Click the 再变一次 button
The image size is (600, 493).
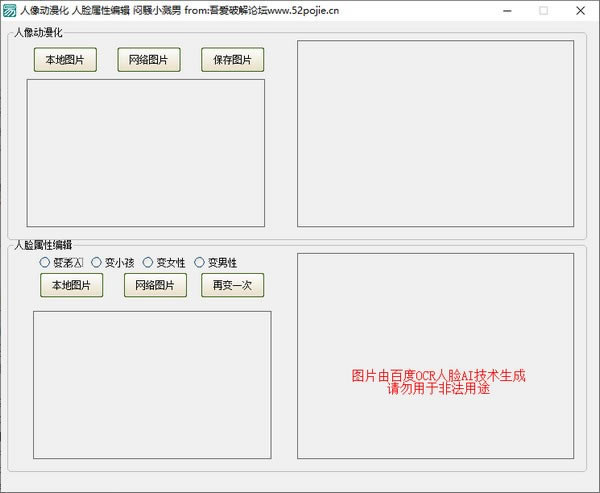(x=233, y=285)
